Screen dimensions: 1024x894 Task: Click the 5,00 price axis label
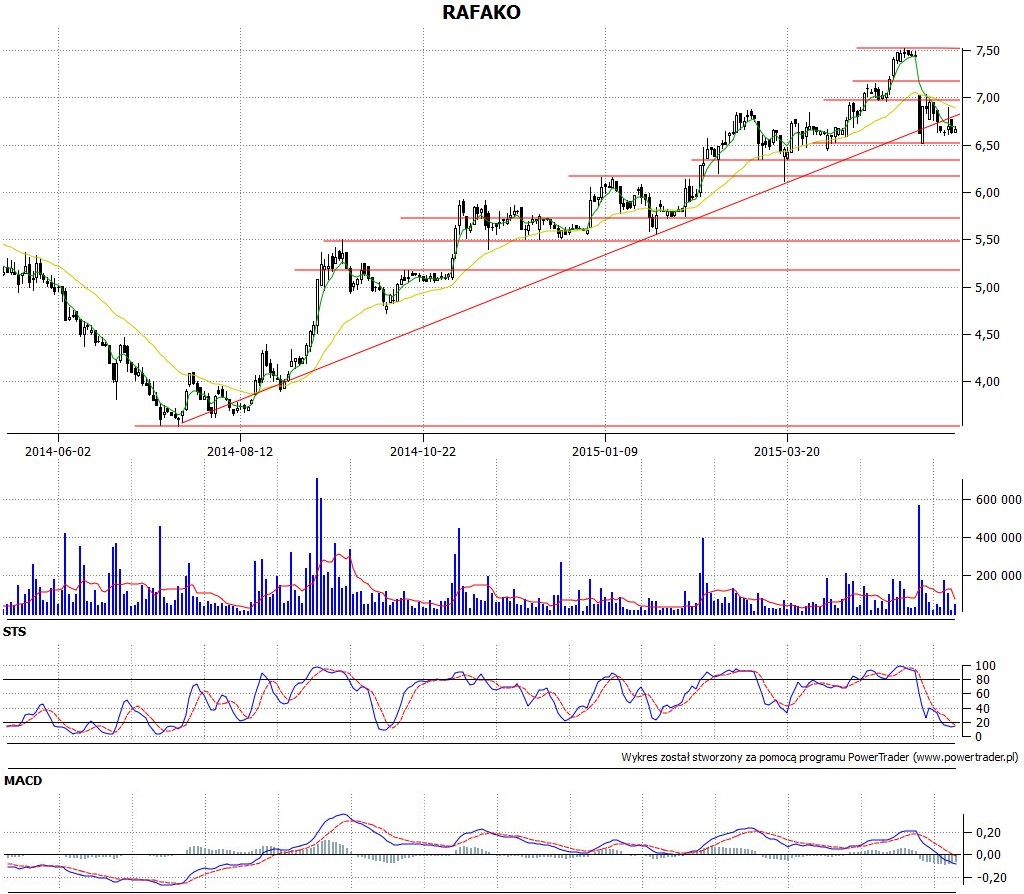tap(987, 287)
